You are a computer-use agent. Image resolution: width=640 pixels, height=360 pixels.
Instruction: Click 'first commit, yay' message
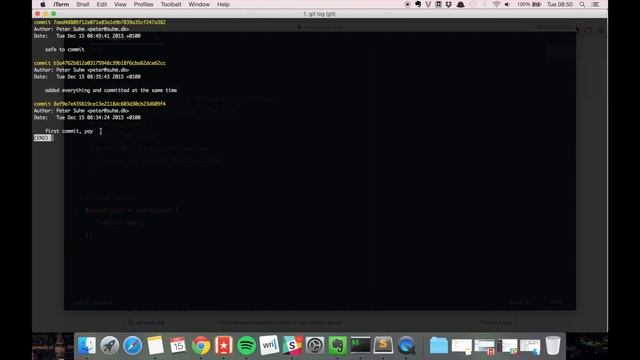[x=69, y=131]
